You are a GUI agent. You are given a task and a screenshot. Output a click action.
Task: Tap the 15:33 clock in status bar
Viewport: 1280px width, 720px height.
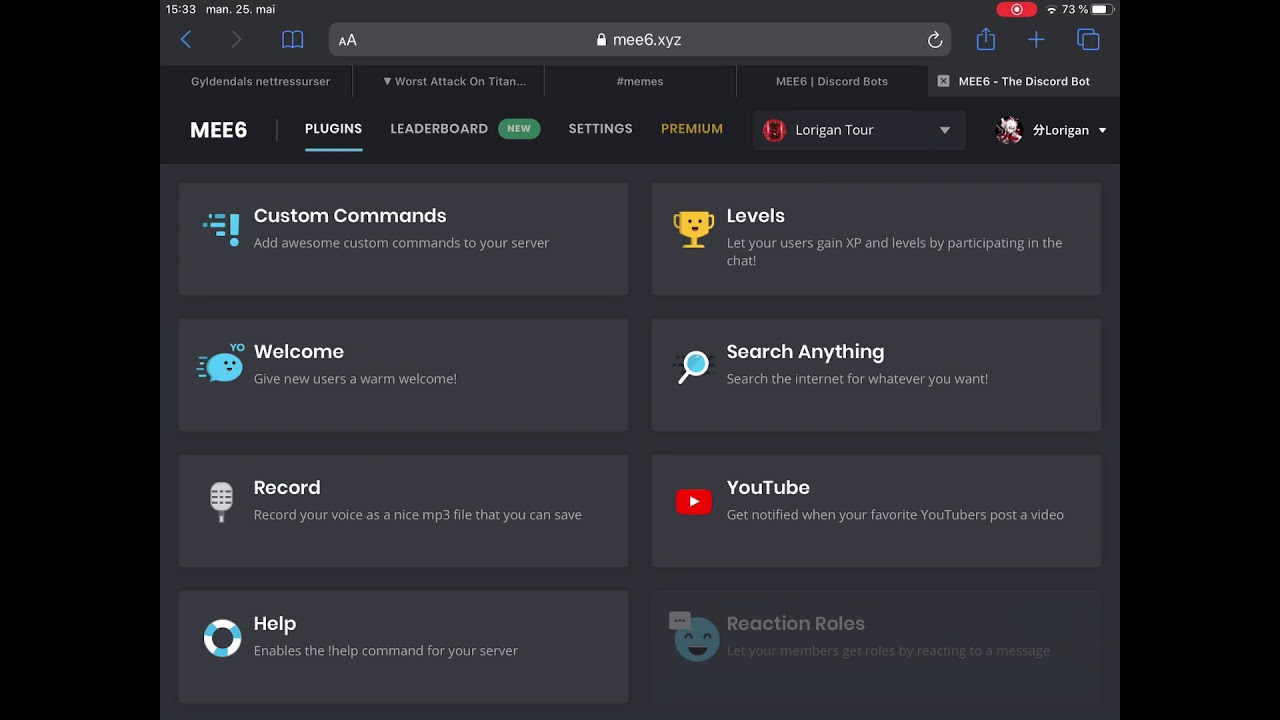coord(181,9)
